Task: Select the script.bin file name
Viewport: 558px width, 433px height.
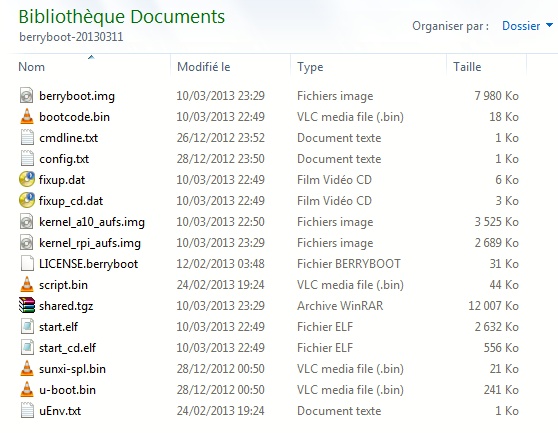Action: [63, 285]
